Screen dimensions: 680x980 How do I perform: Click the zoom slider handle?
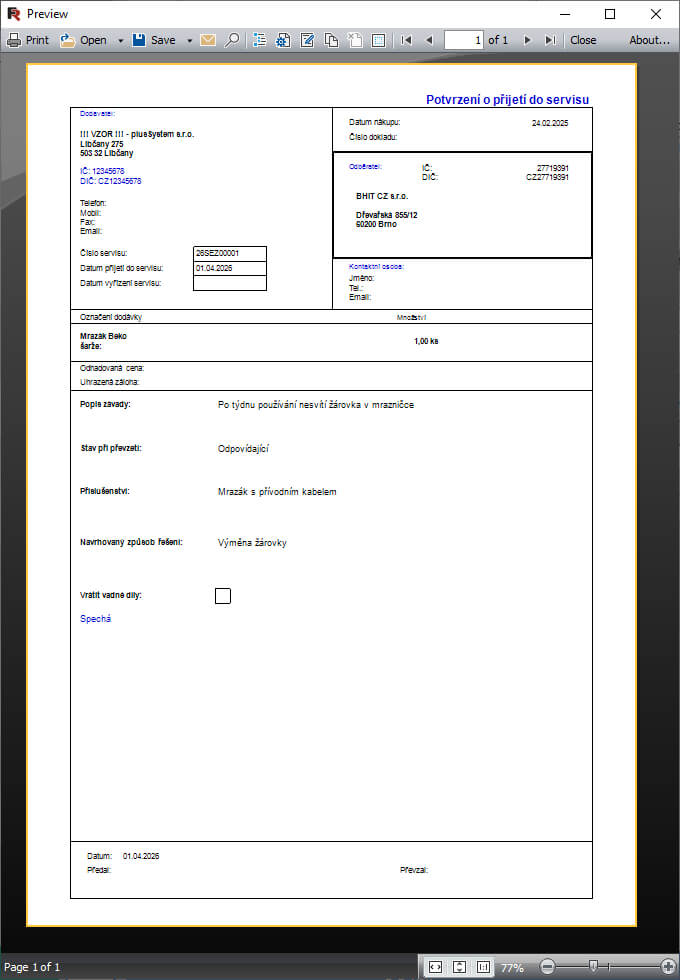coord(593,966)
